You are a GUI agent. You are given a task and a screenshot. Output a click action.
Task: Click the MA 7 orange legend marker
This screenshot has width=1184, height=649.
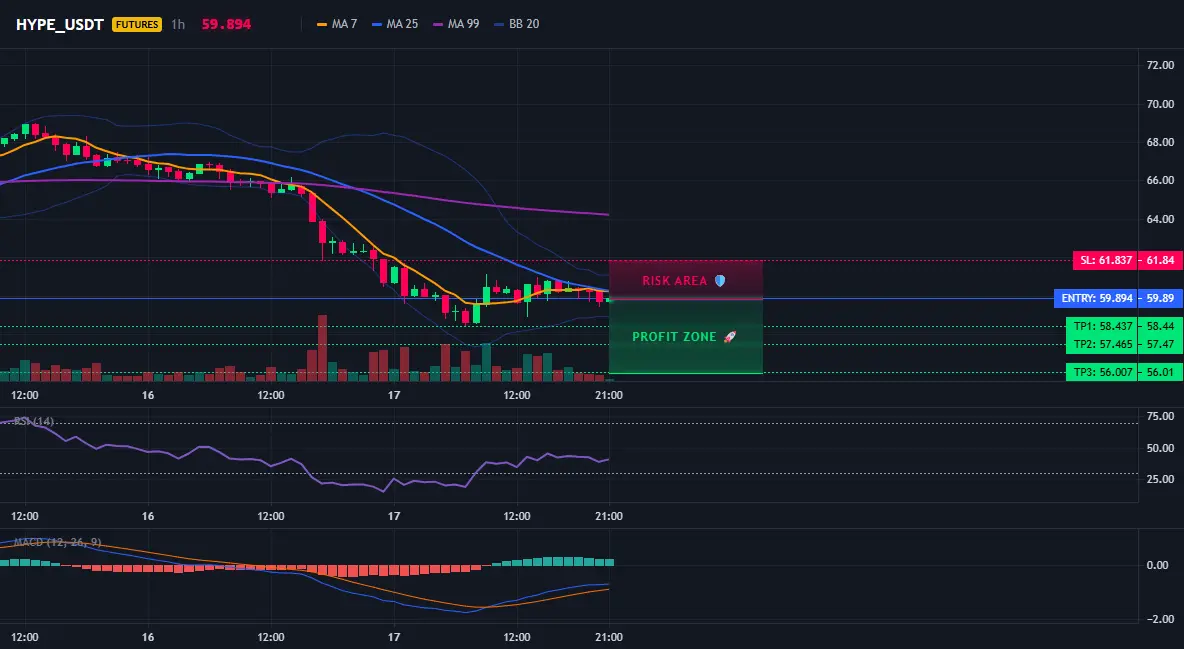(322, 24)
